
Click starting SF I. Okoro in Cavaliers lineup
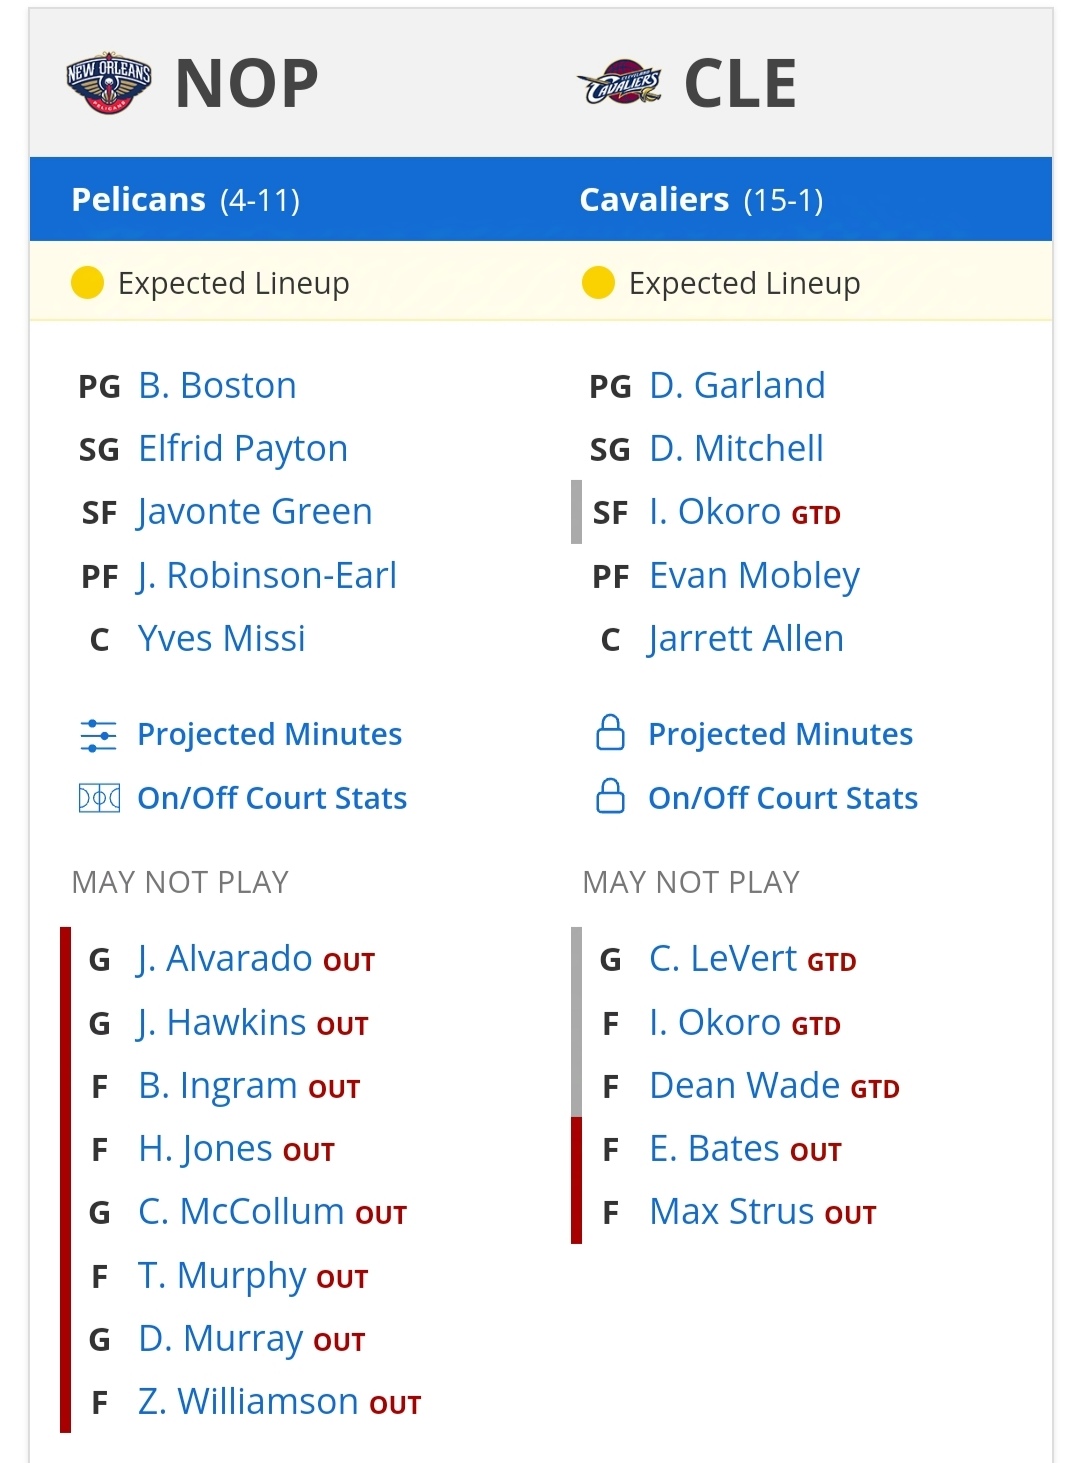pyautogui.click(x=714, y=512)
